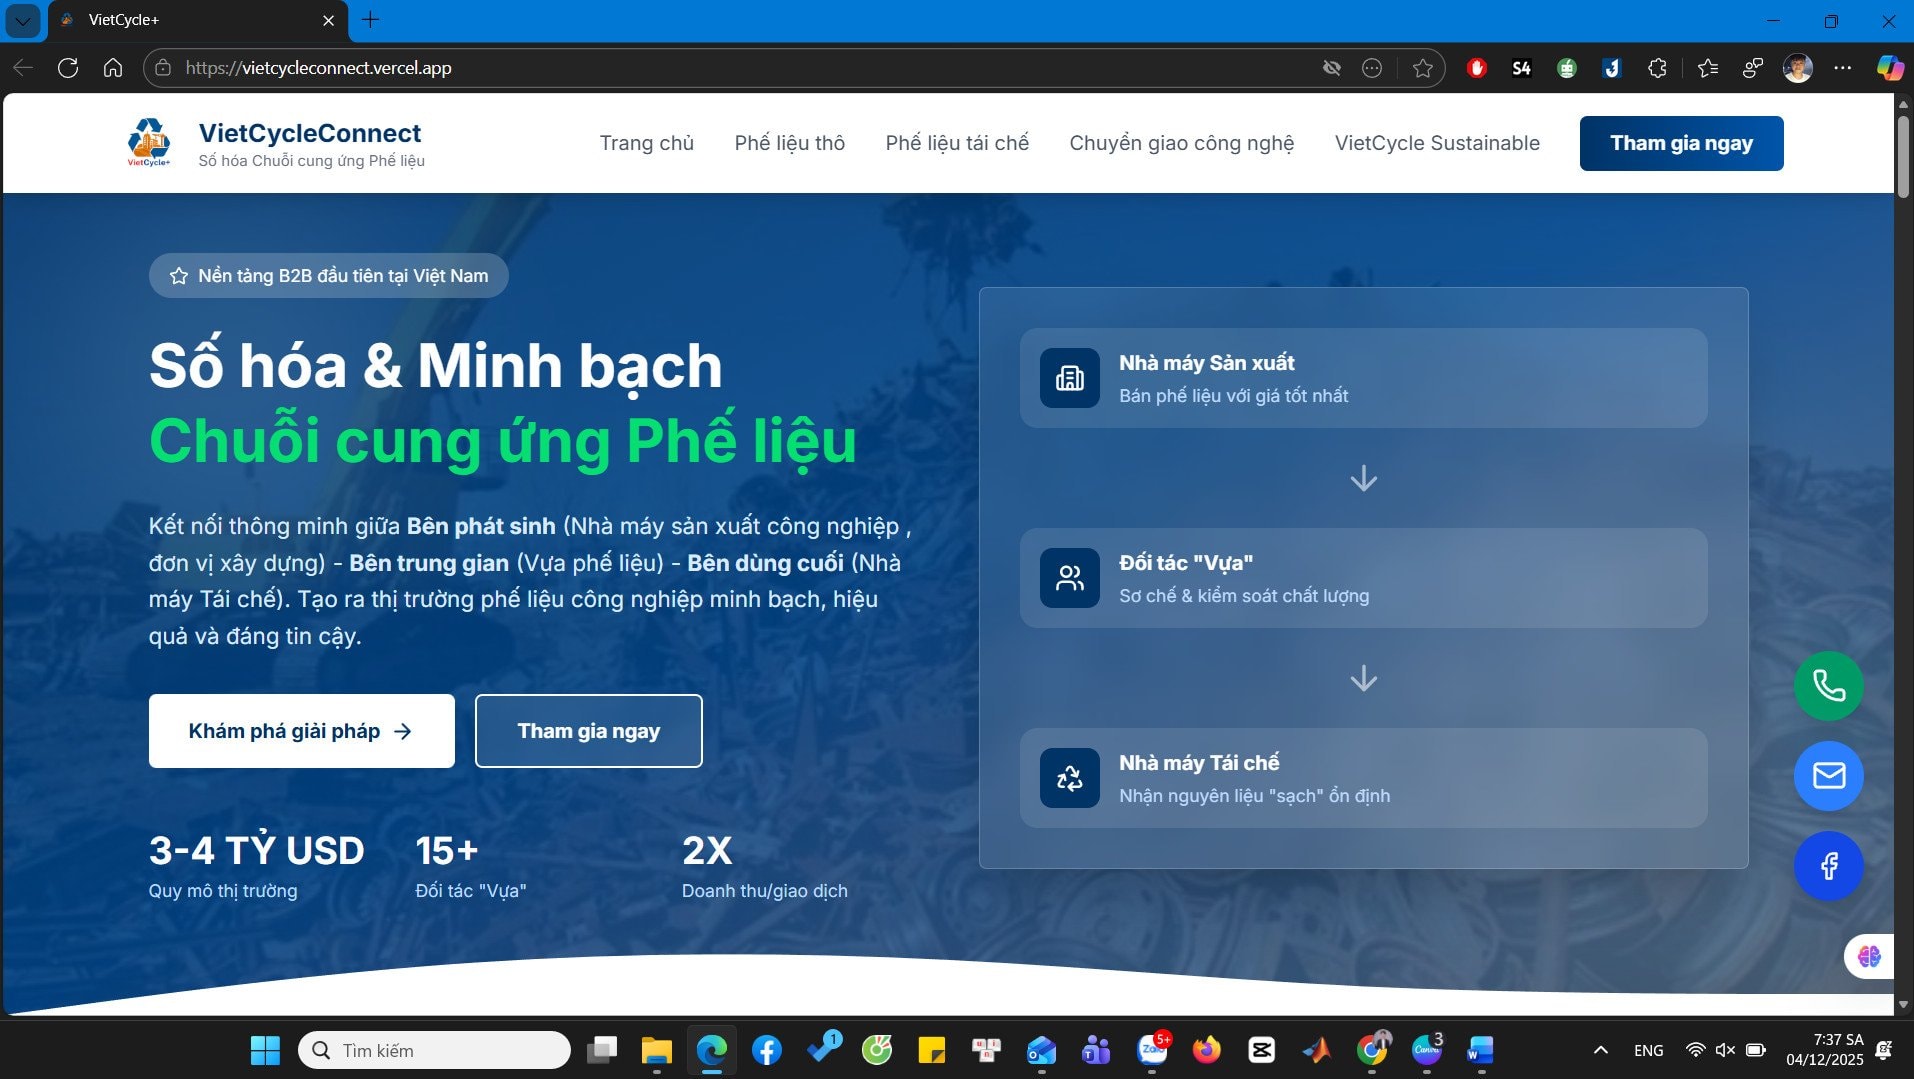1914x1079 pixels.
Task: Toggle tracking prevention eye icon in address bar
Action: (x=1331, y=68)
